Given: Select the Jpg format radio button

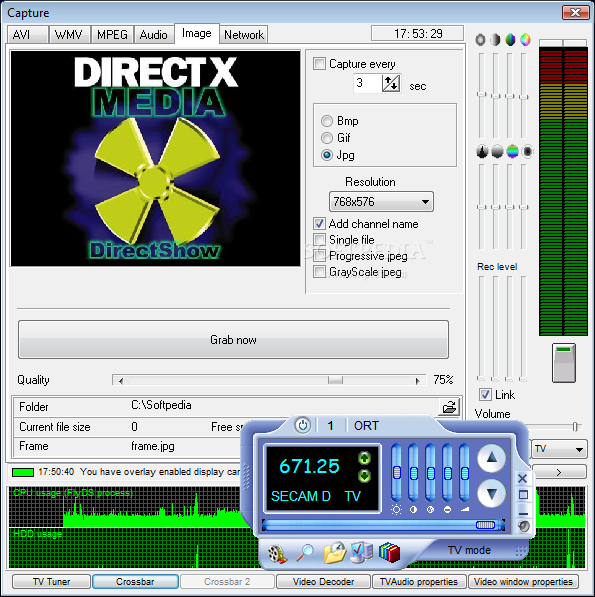Looking at the screenshot, I should coord(327,155).
